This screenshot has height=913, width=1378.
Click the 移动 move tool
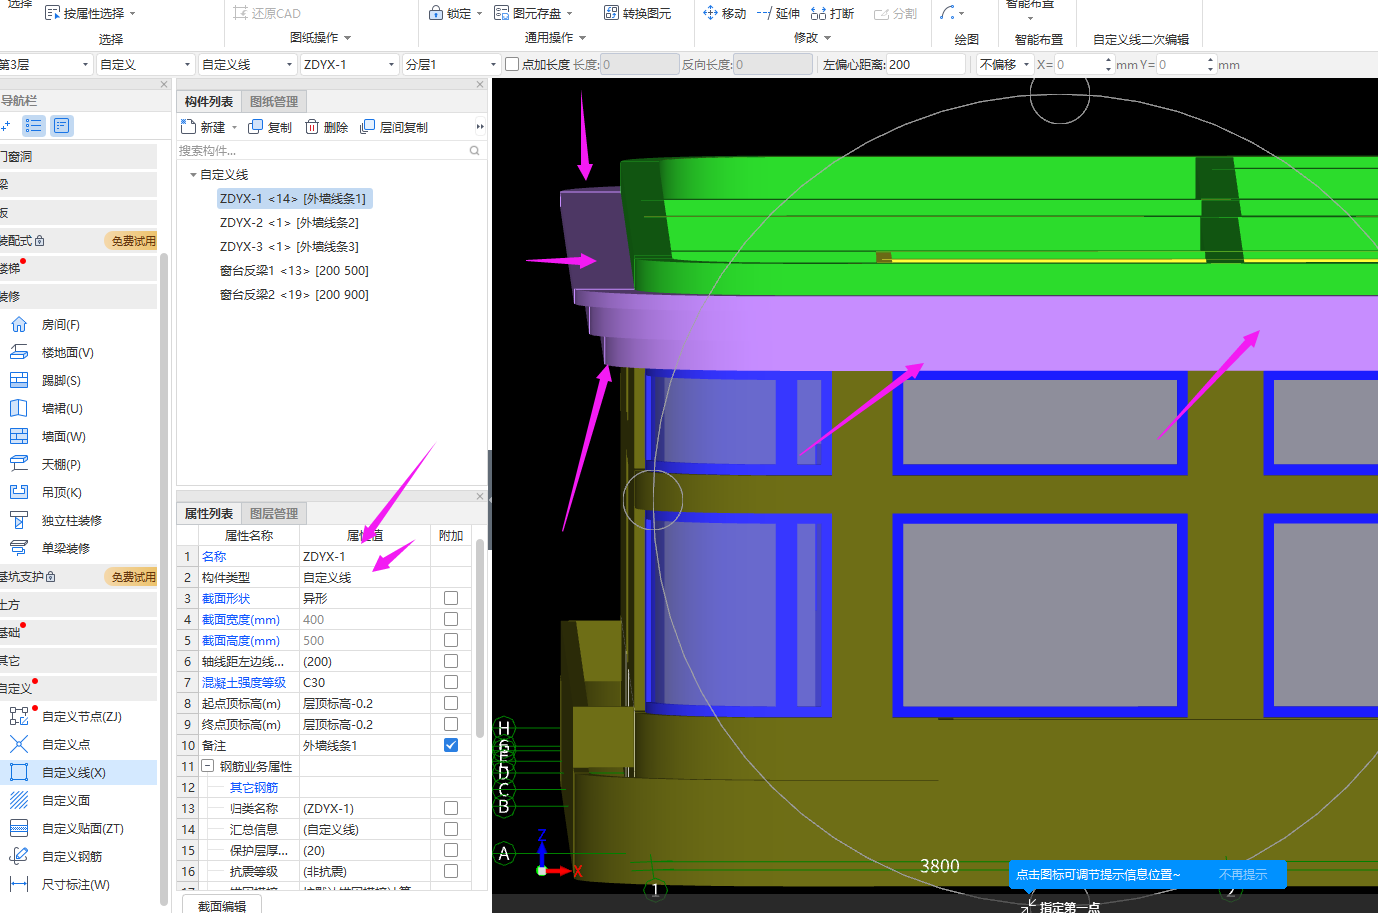tap(725, 13)
